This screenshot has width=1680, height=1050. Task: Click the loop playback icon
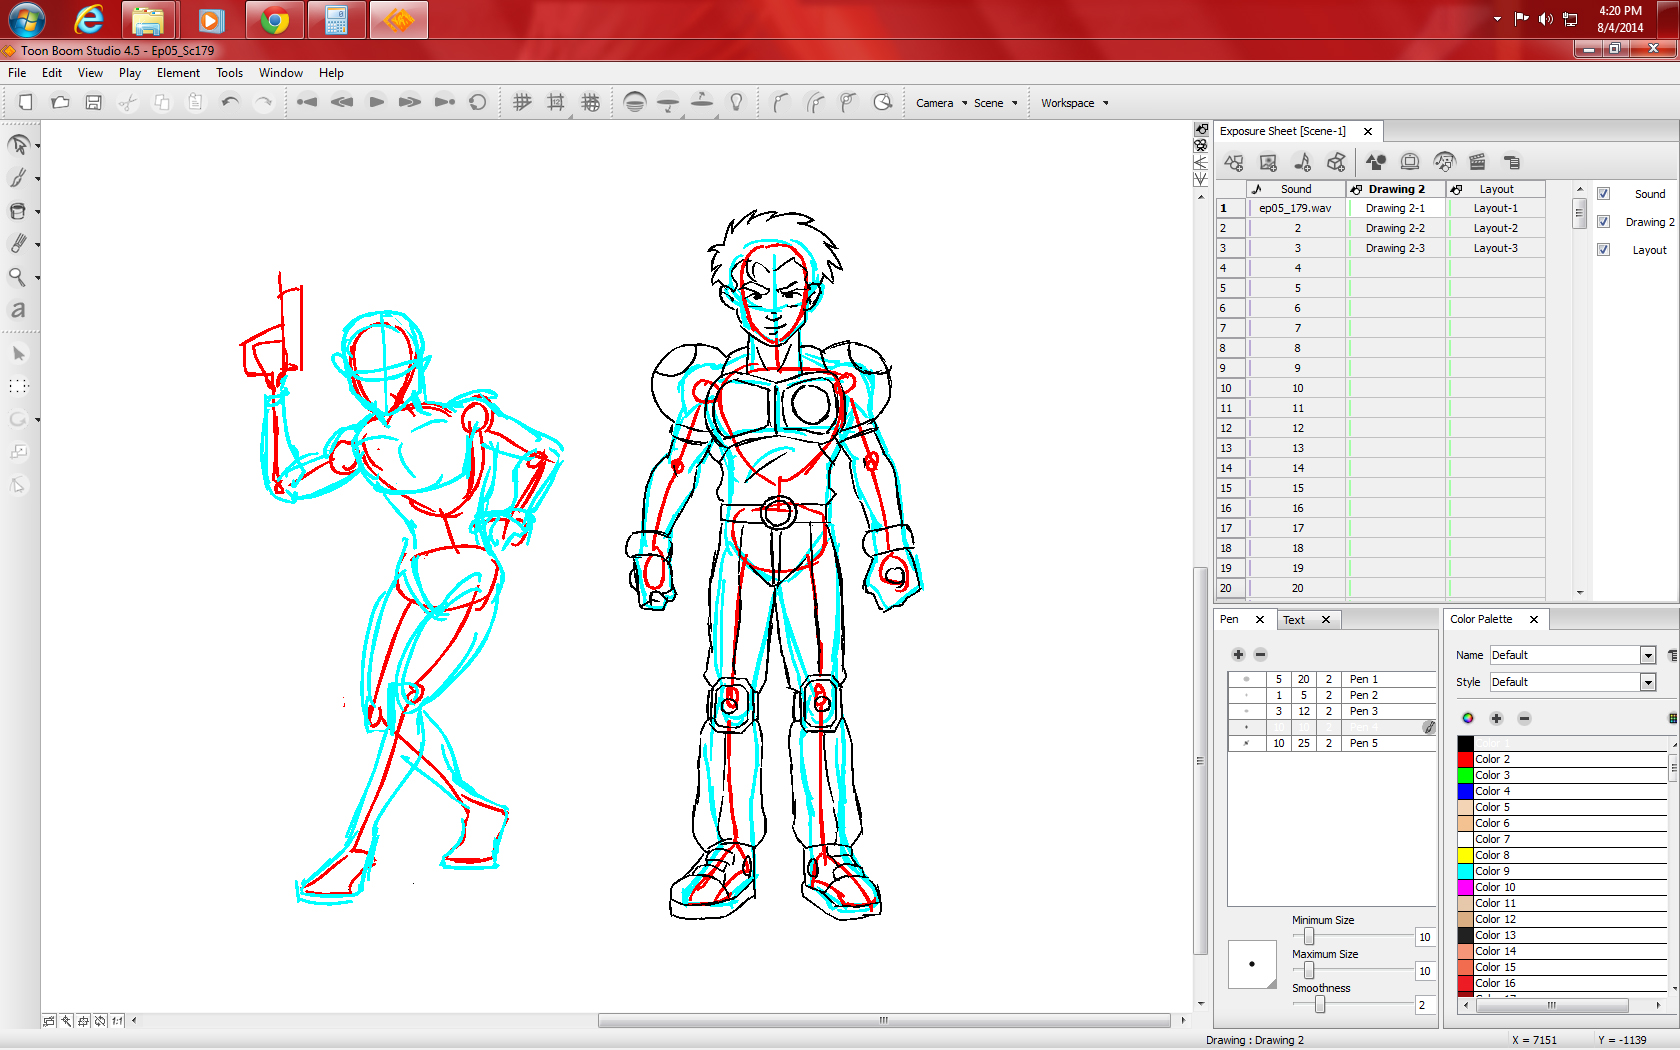478,102
